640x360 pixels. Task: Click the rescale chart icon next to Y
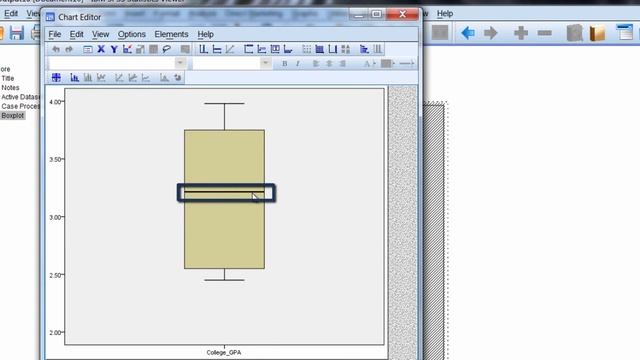point(140,49)
